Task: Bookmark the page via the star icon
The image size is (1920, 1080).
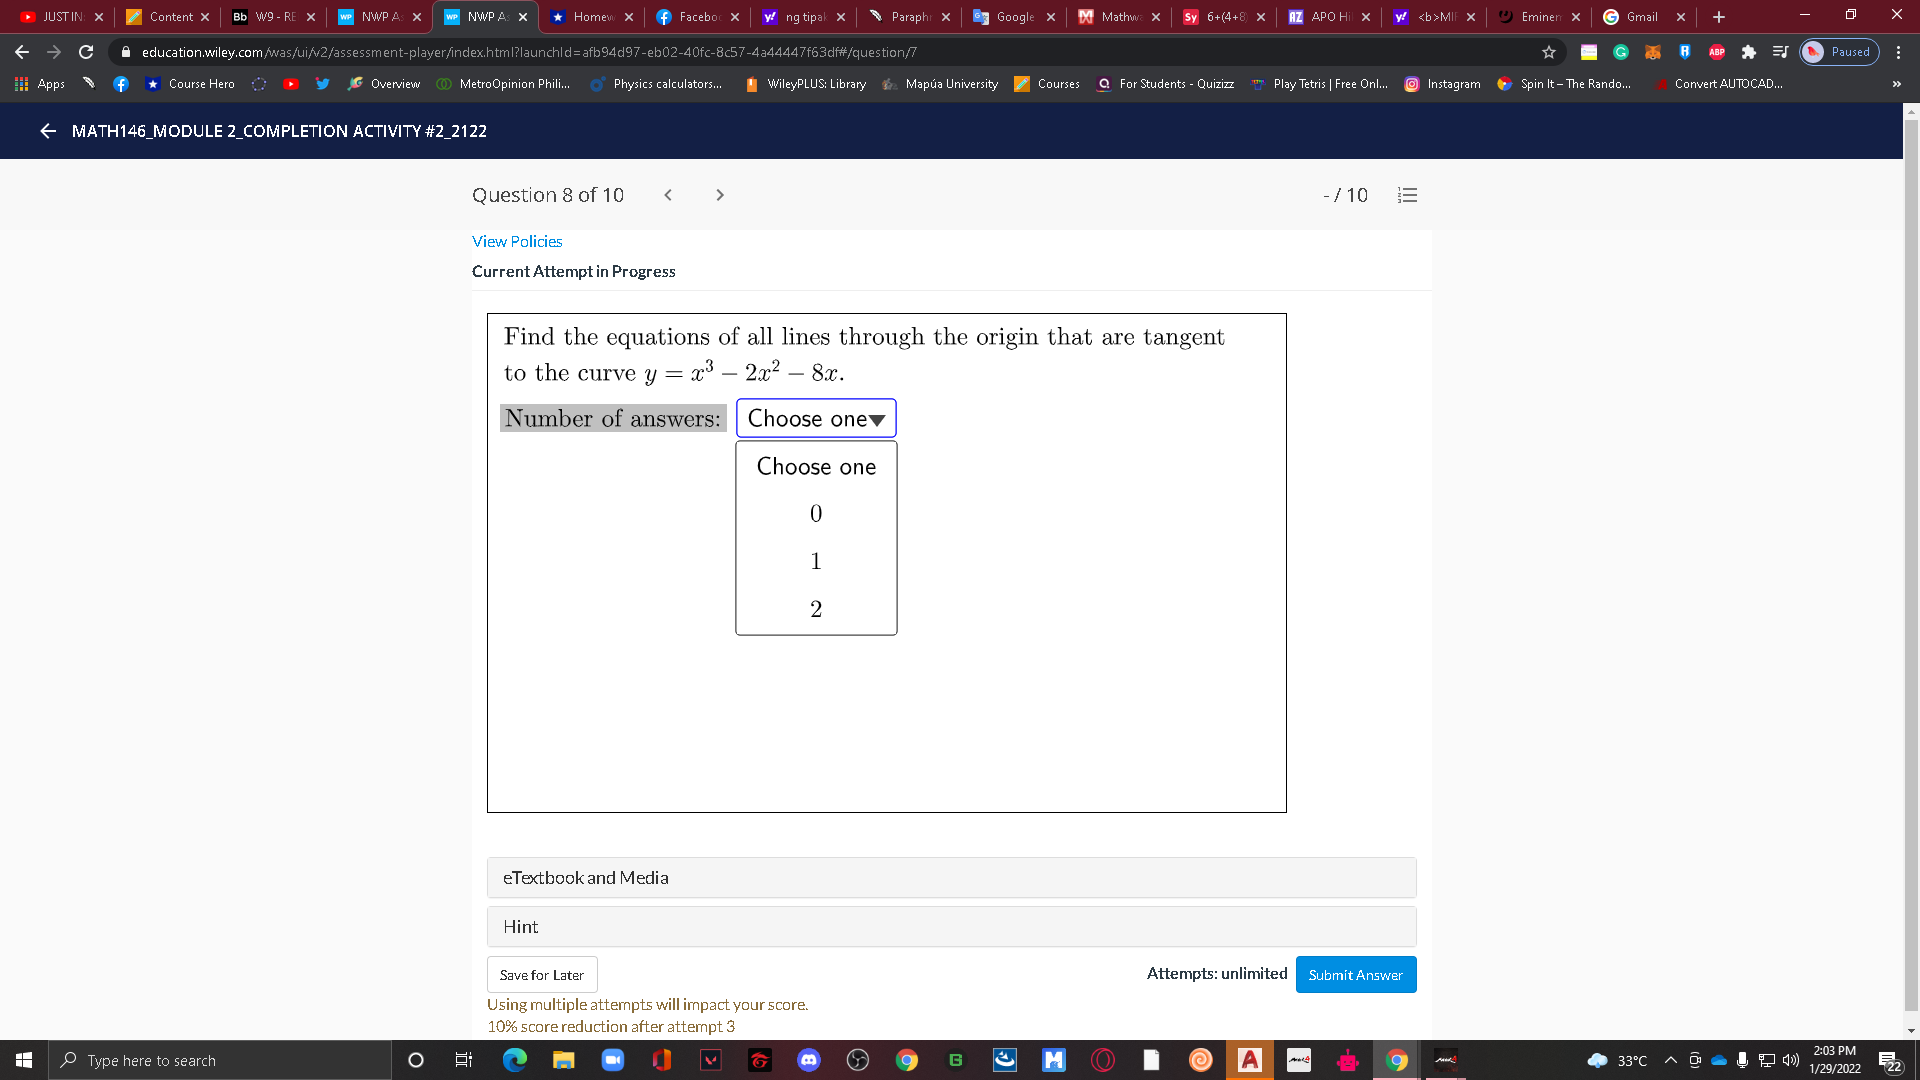Action: [x=1547, y=52]
